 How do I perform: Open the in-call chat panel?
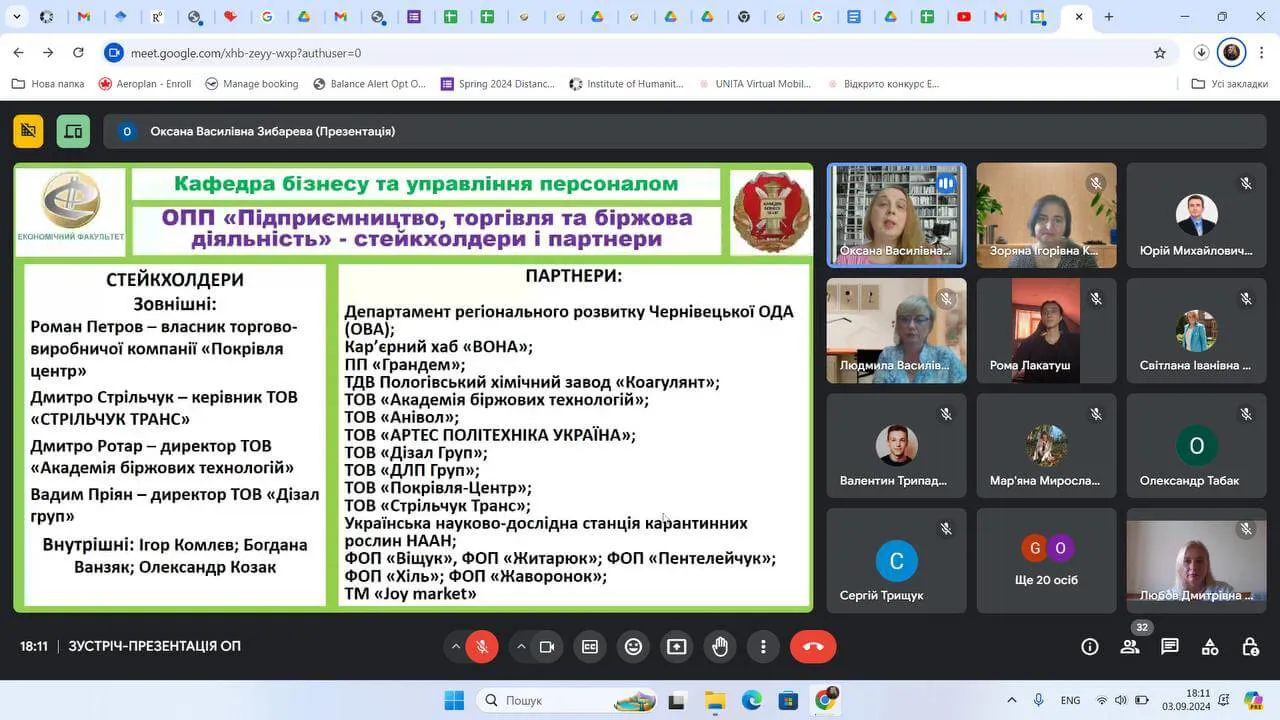(x=1170, y=647)
